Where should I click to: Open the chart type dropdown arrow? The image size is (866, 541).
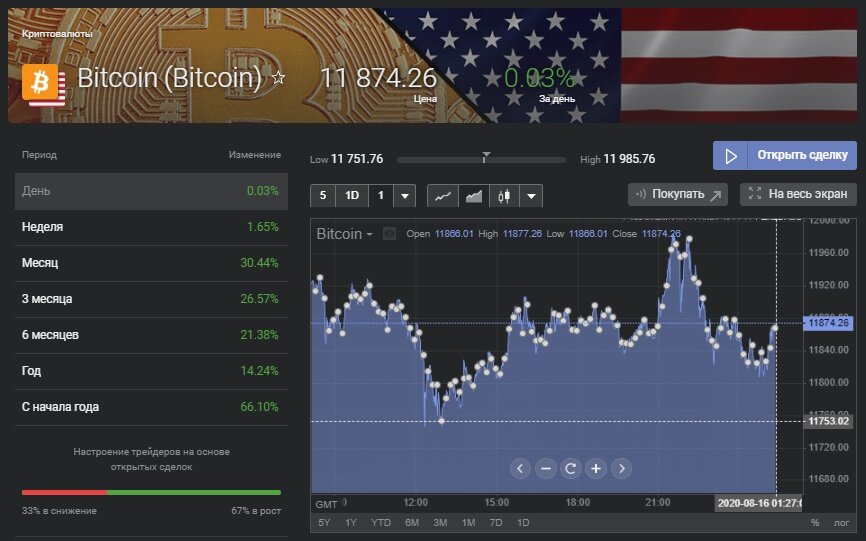coord(532,196)
